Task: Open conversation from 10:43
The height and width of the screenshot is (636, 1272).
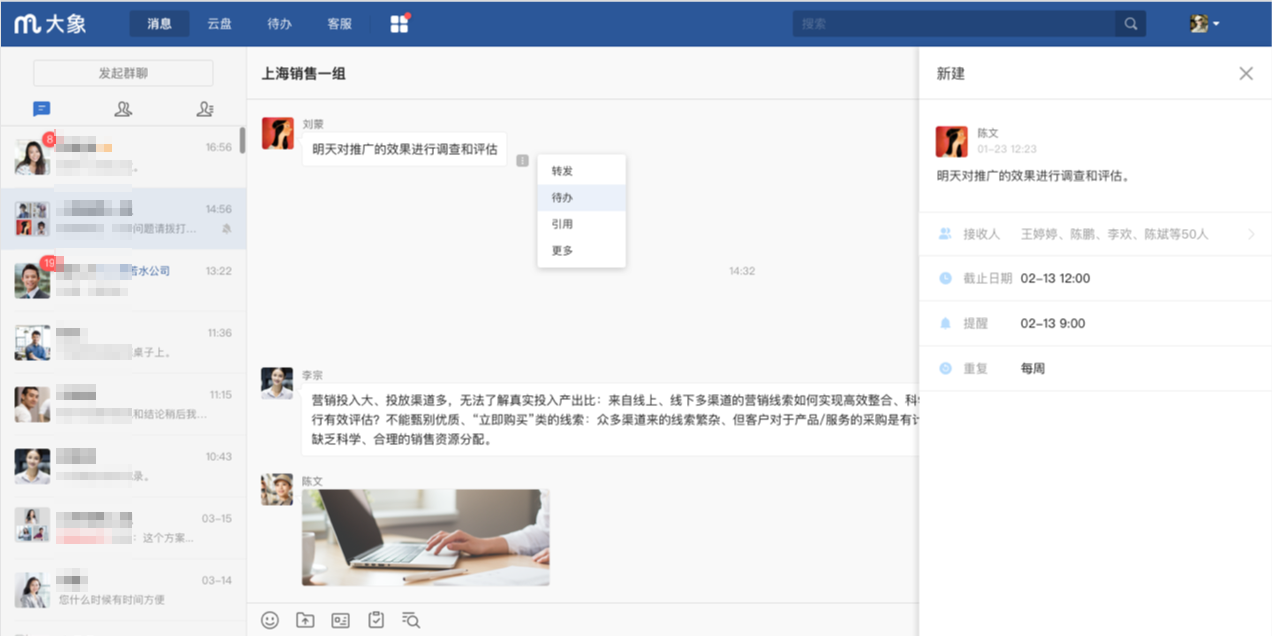Action: pos(123,467)
